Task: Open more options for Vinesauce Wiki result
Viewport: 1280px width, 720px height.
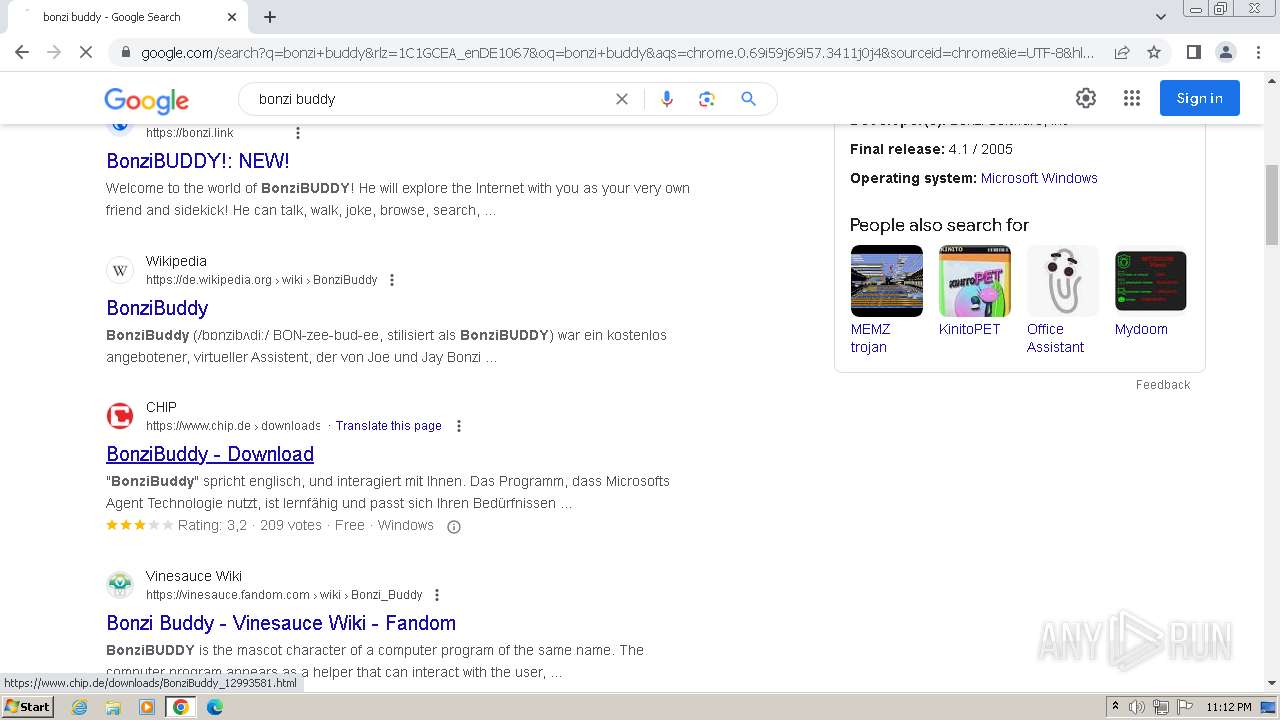Action: [437, 595]
